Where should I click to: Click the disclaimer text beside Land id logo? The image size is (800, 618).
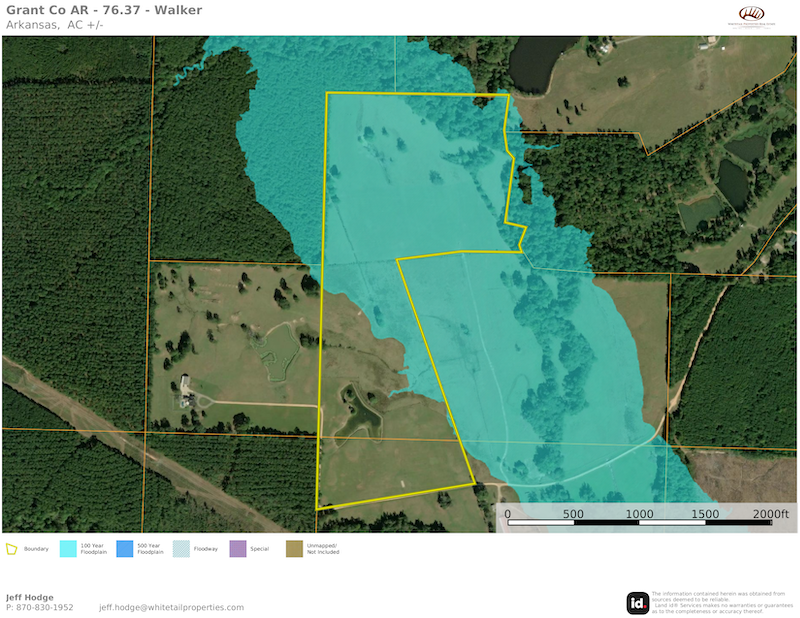click(x=718, y=603)
